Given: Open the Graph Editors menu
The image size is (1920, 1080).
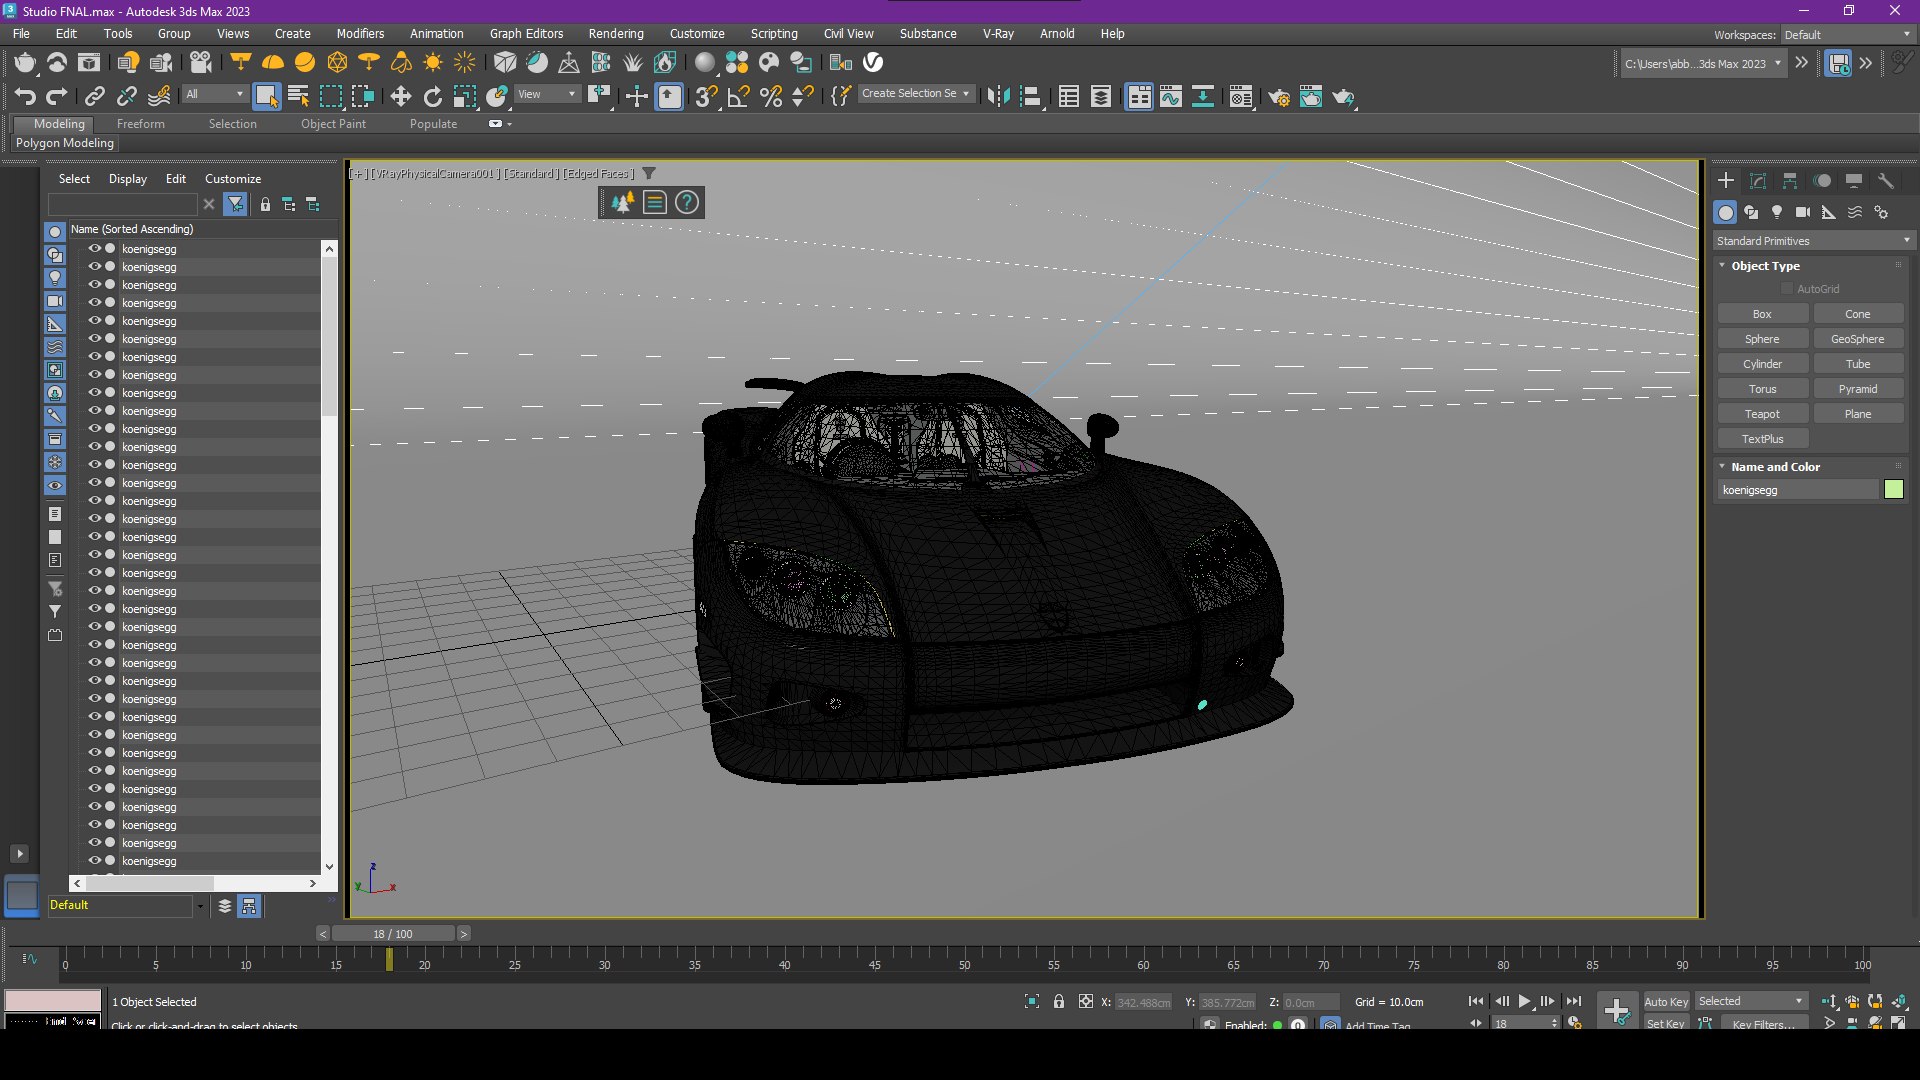Looking at the screenshot, I should [527, 34].
